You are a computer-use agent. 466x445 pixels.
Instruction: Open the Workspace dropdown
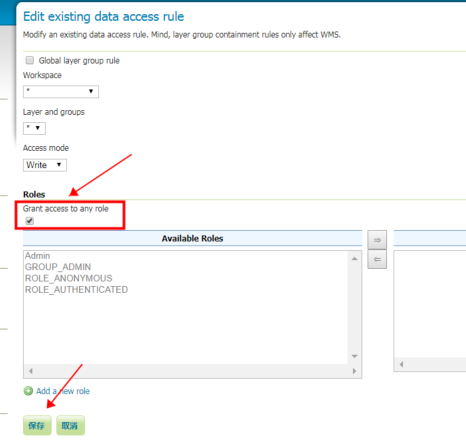(x=61, y=91)
